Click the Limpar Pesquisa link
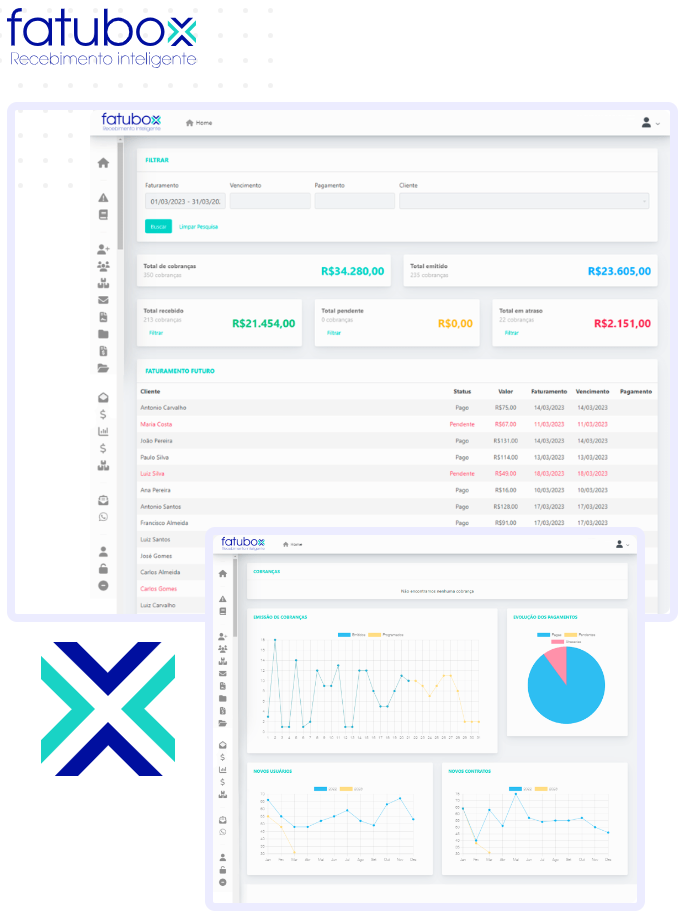Viewport: 688px width, 920px height. point(198,227)
